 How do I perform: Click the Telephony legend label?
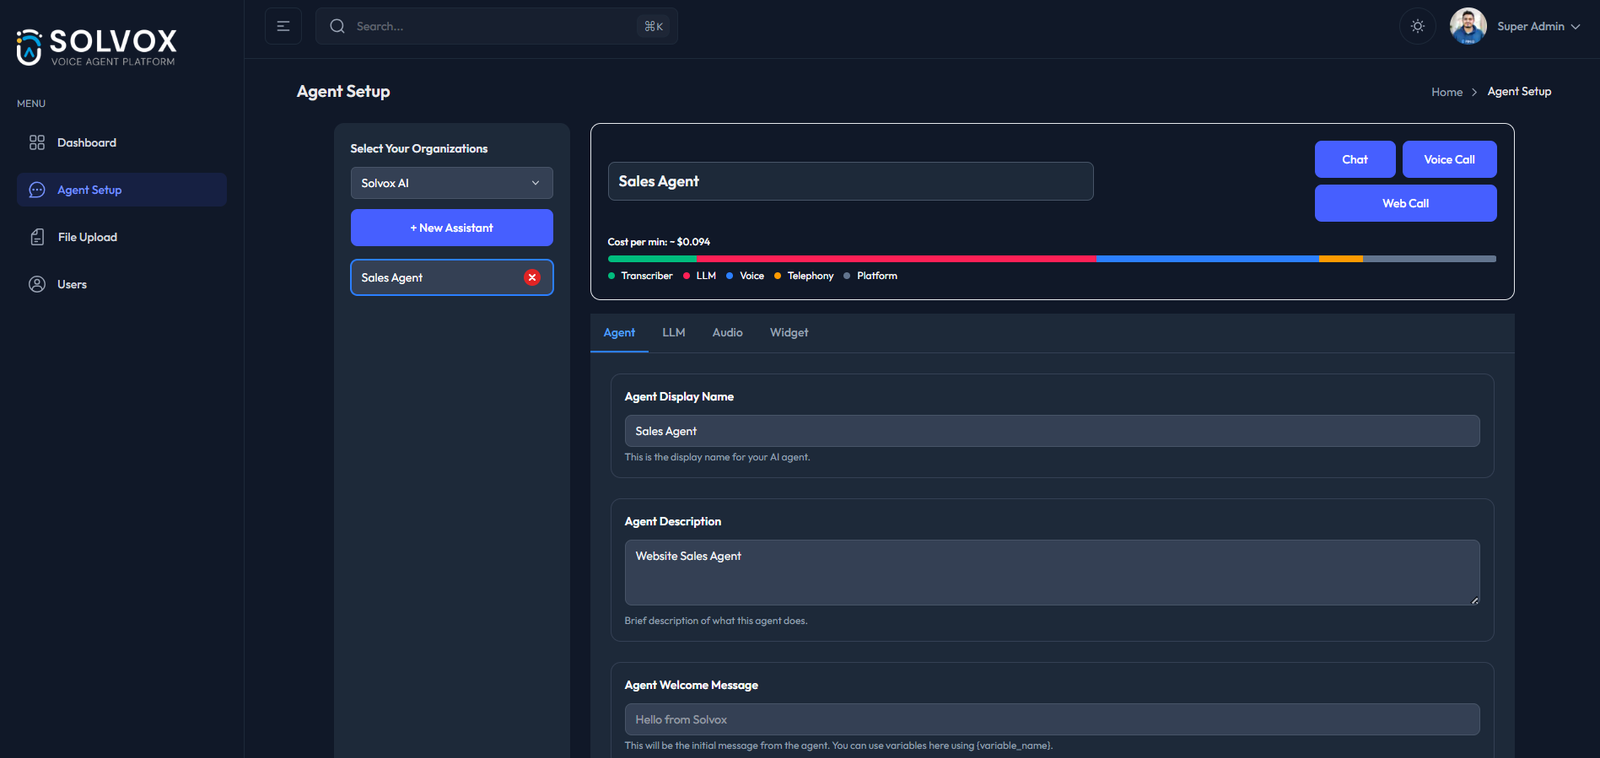[x=810, y=276]
